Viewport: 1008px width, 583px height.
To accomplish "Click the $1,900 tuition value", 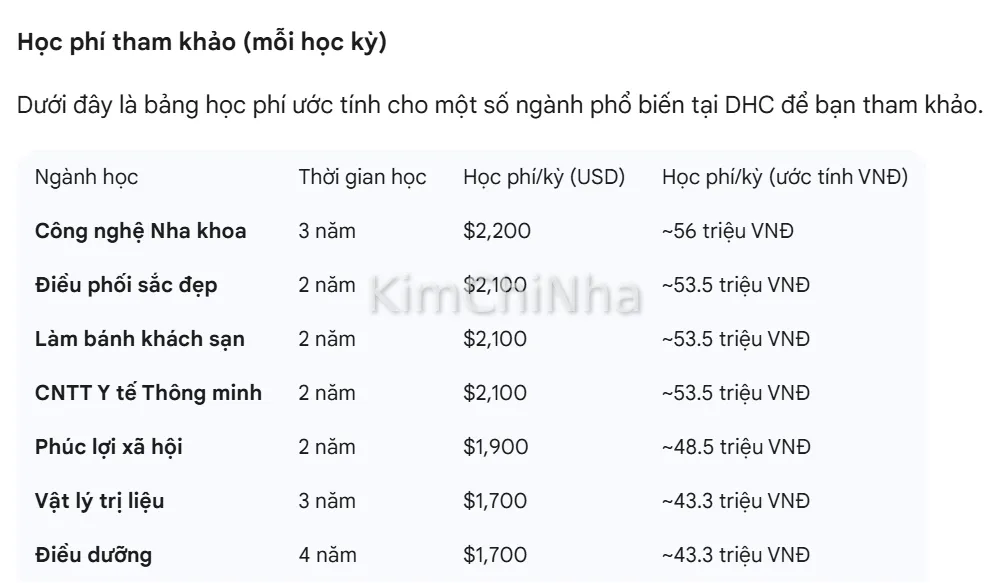I will [495, 447].
